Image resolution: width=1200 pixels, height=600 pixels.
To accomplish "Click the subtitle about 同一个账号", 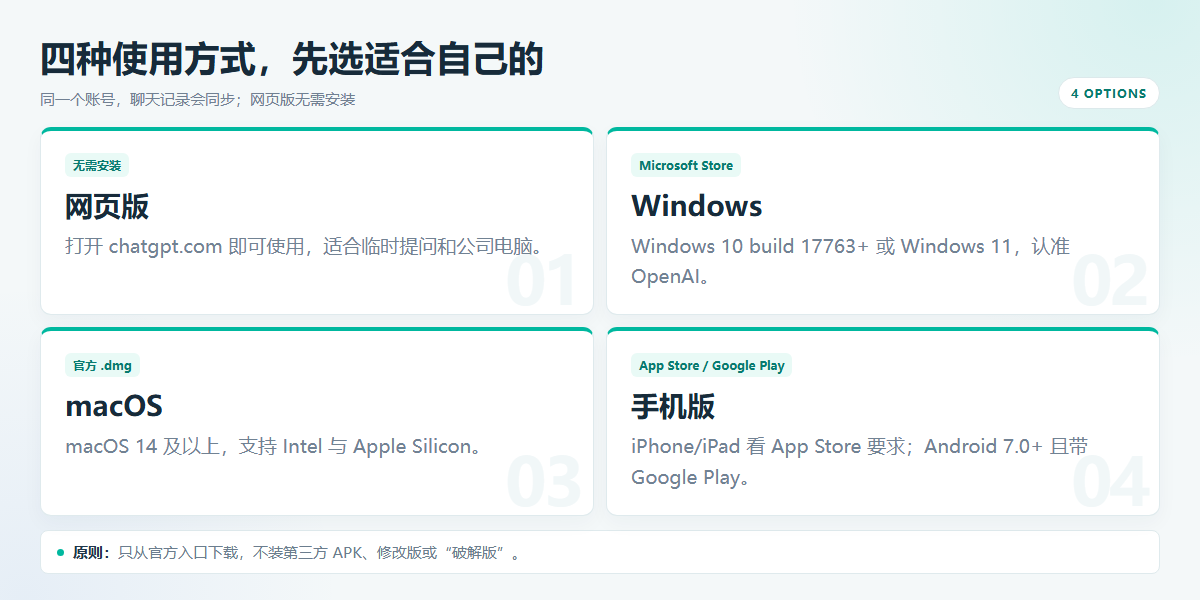I will pyautogui.click(x=198, y=100).
